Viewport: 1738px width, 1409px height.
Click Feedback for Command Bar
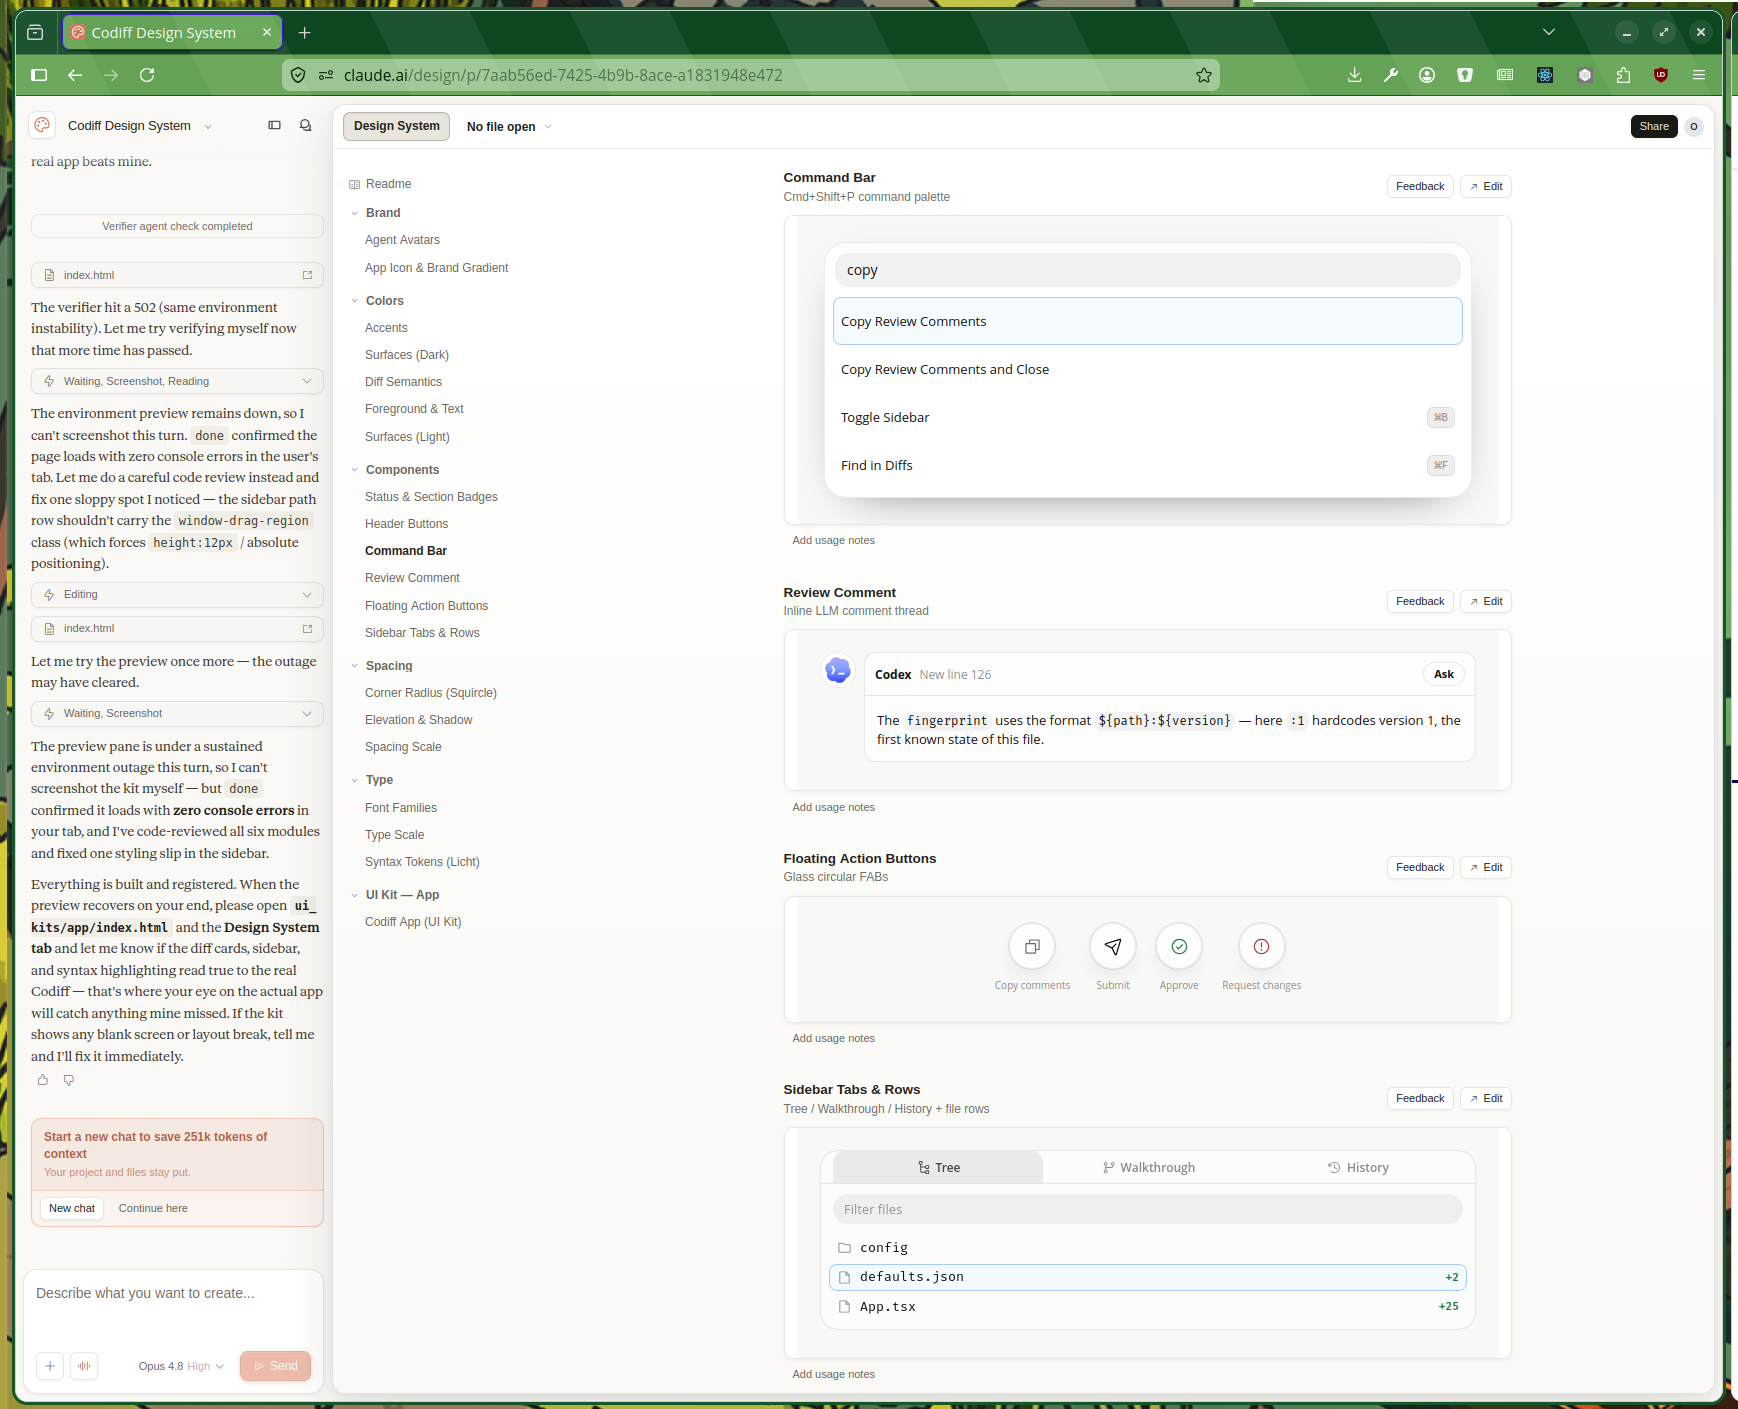click(1420, 186)
